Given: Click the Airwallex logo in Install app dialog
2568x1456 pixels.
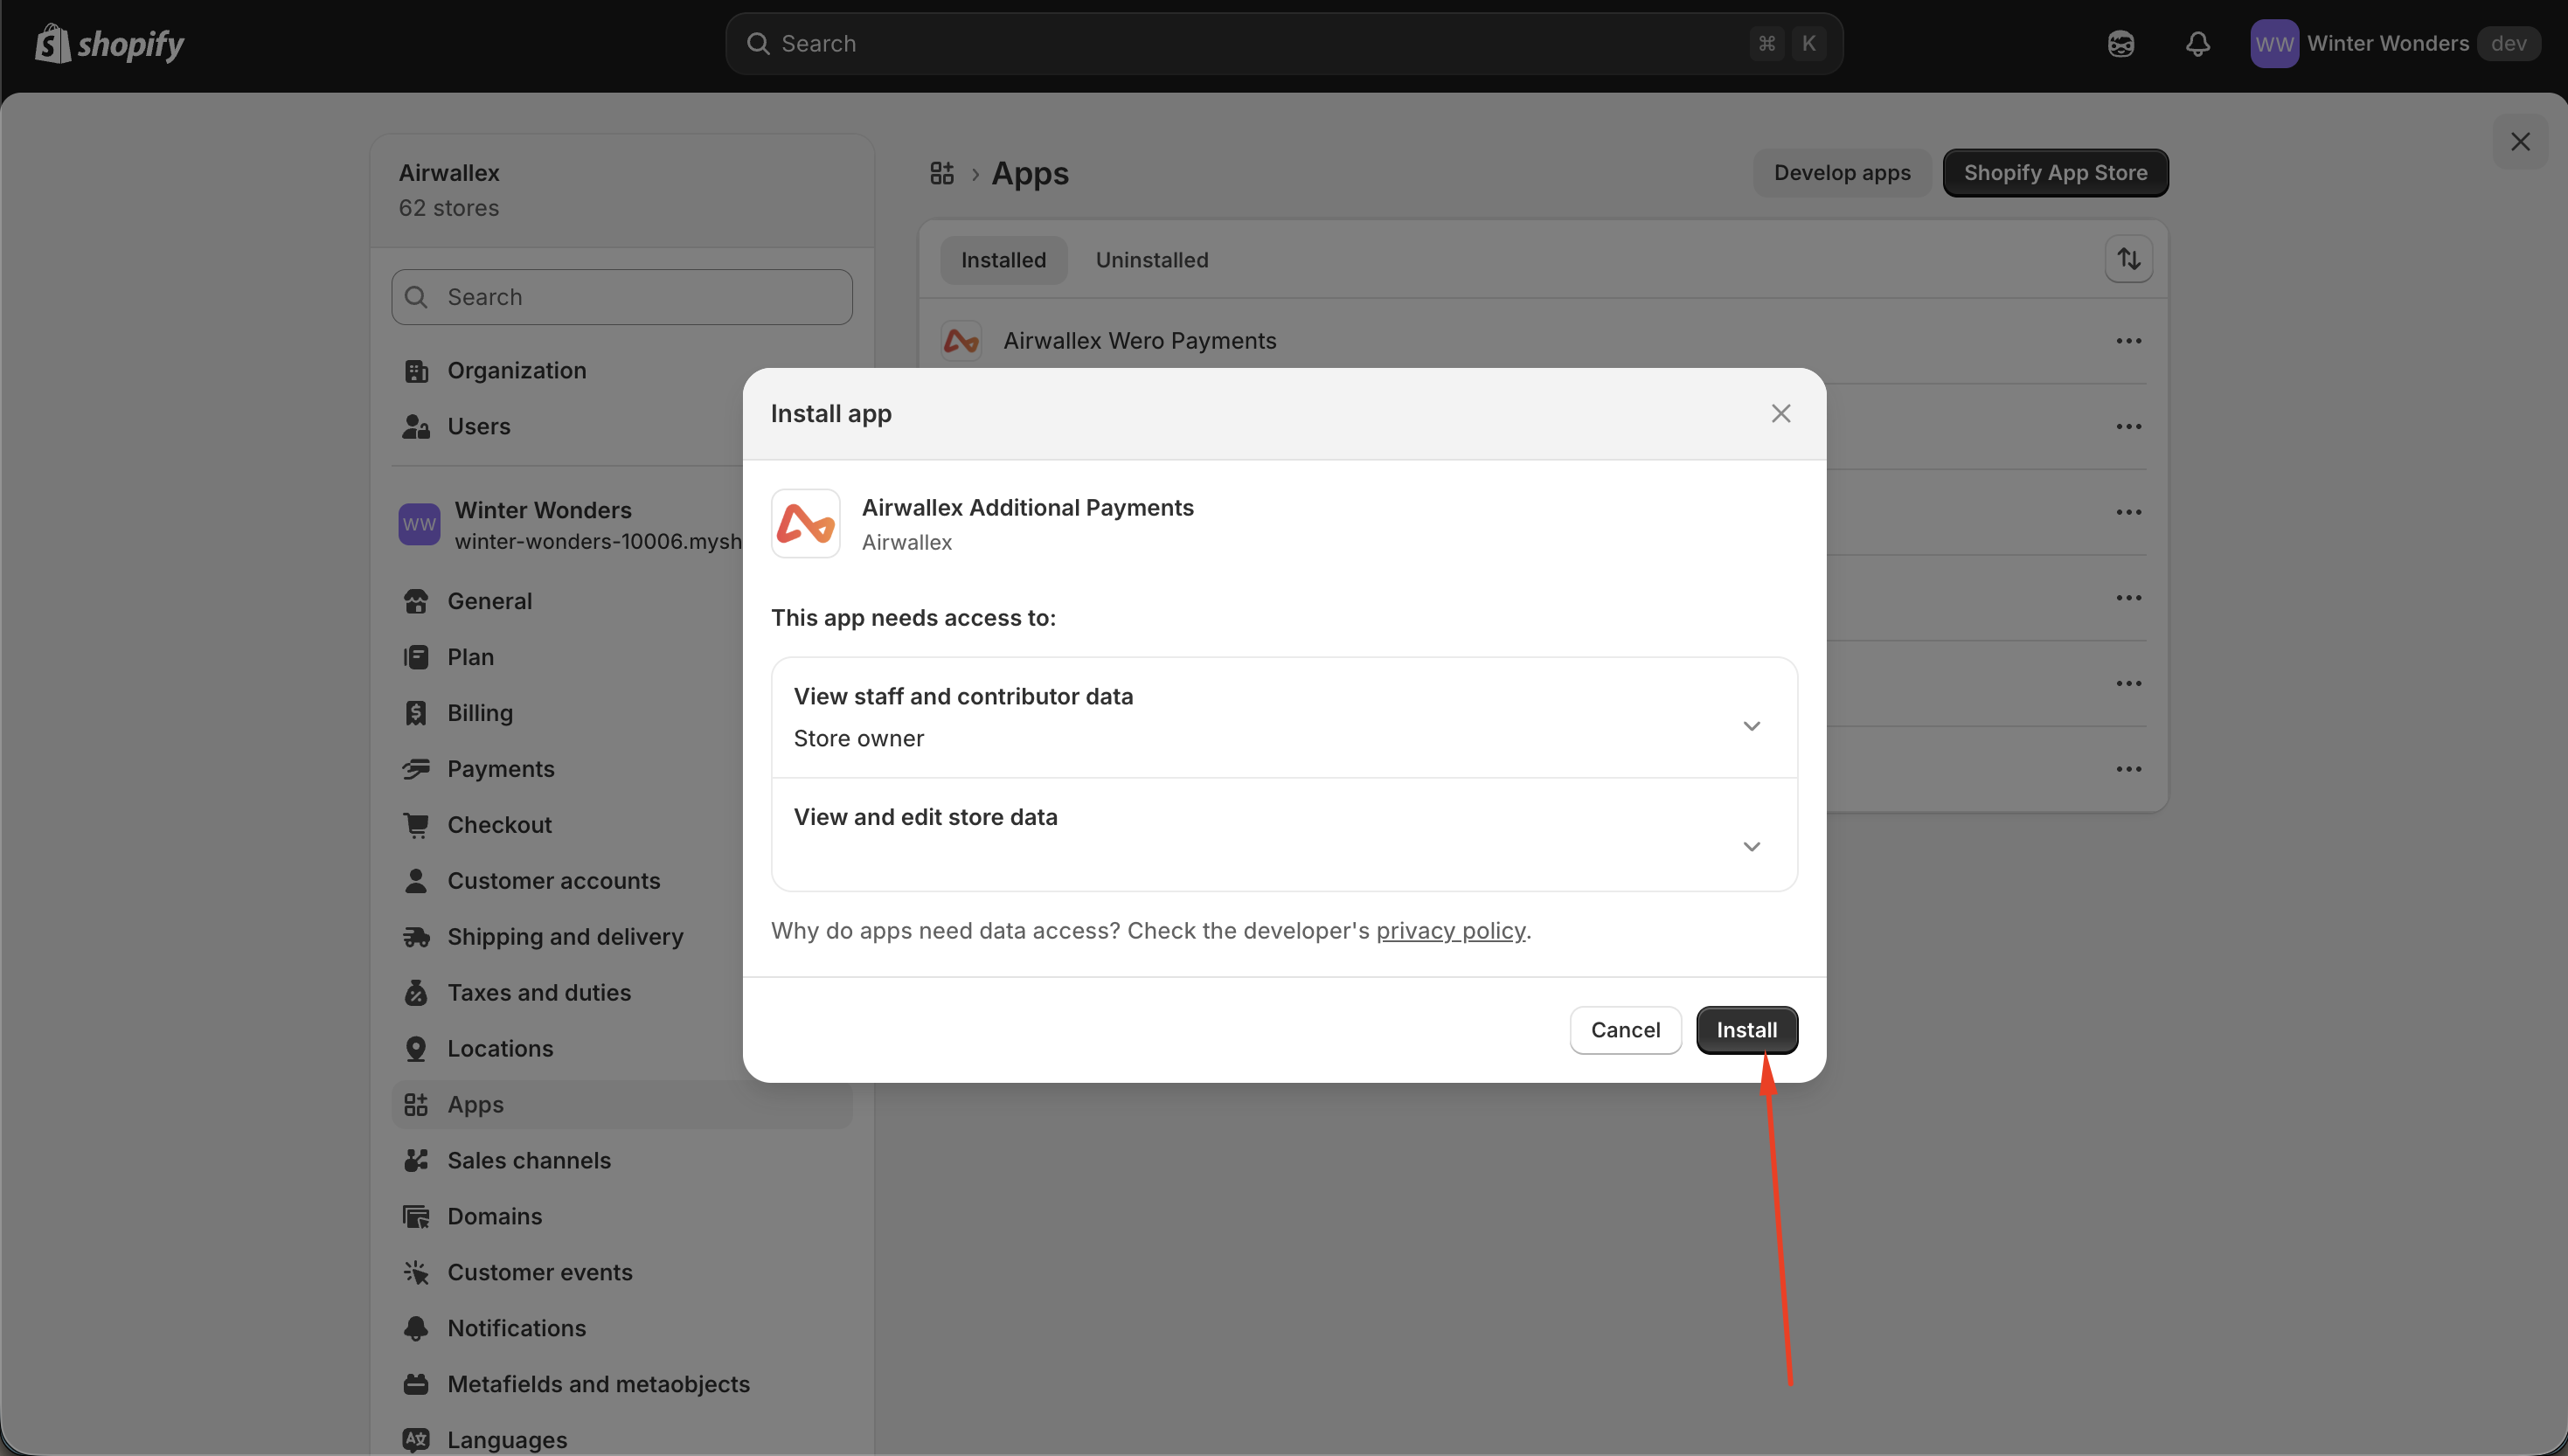Looking at the screenshot, I should pos(805,523).
